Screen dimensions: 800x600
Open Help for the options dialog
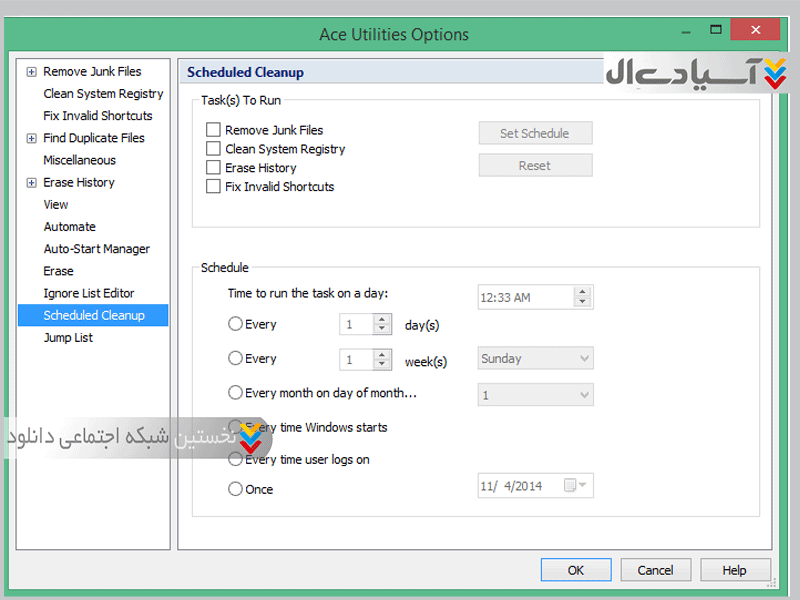pyautogui.click(x=734, y=570)
